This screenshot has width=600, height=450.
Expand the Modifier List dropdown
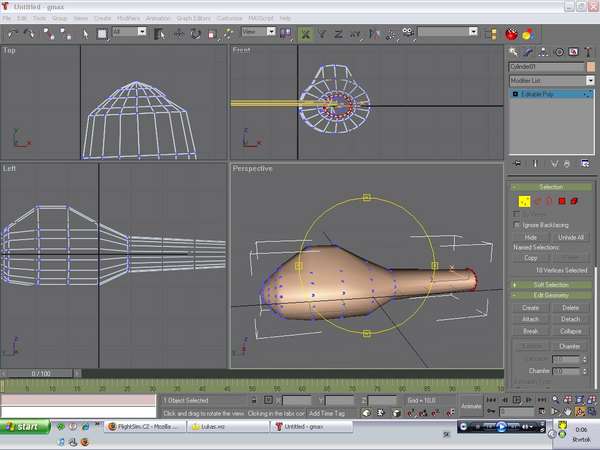coord(552,80)
